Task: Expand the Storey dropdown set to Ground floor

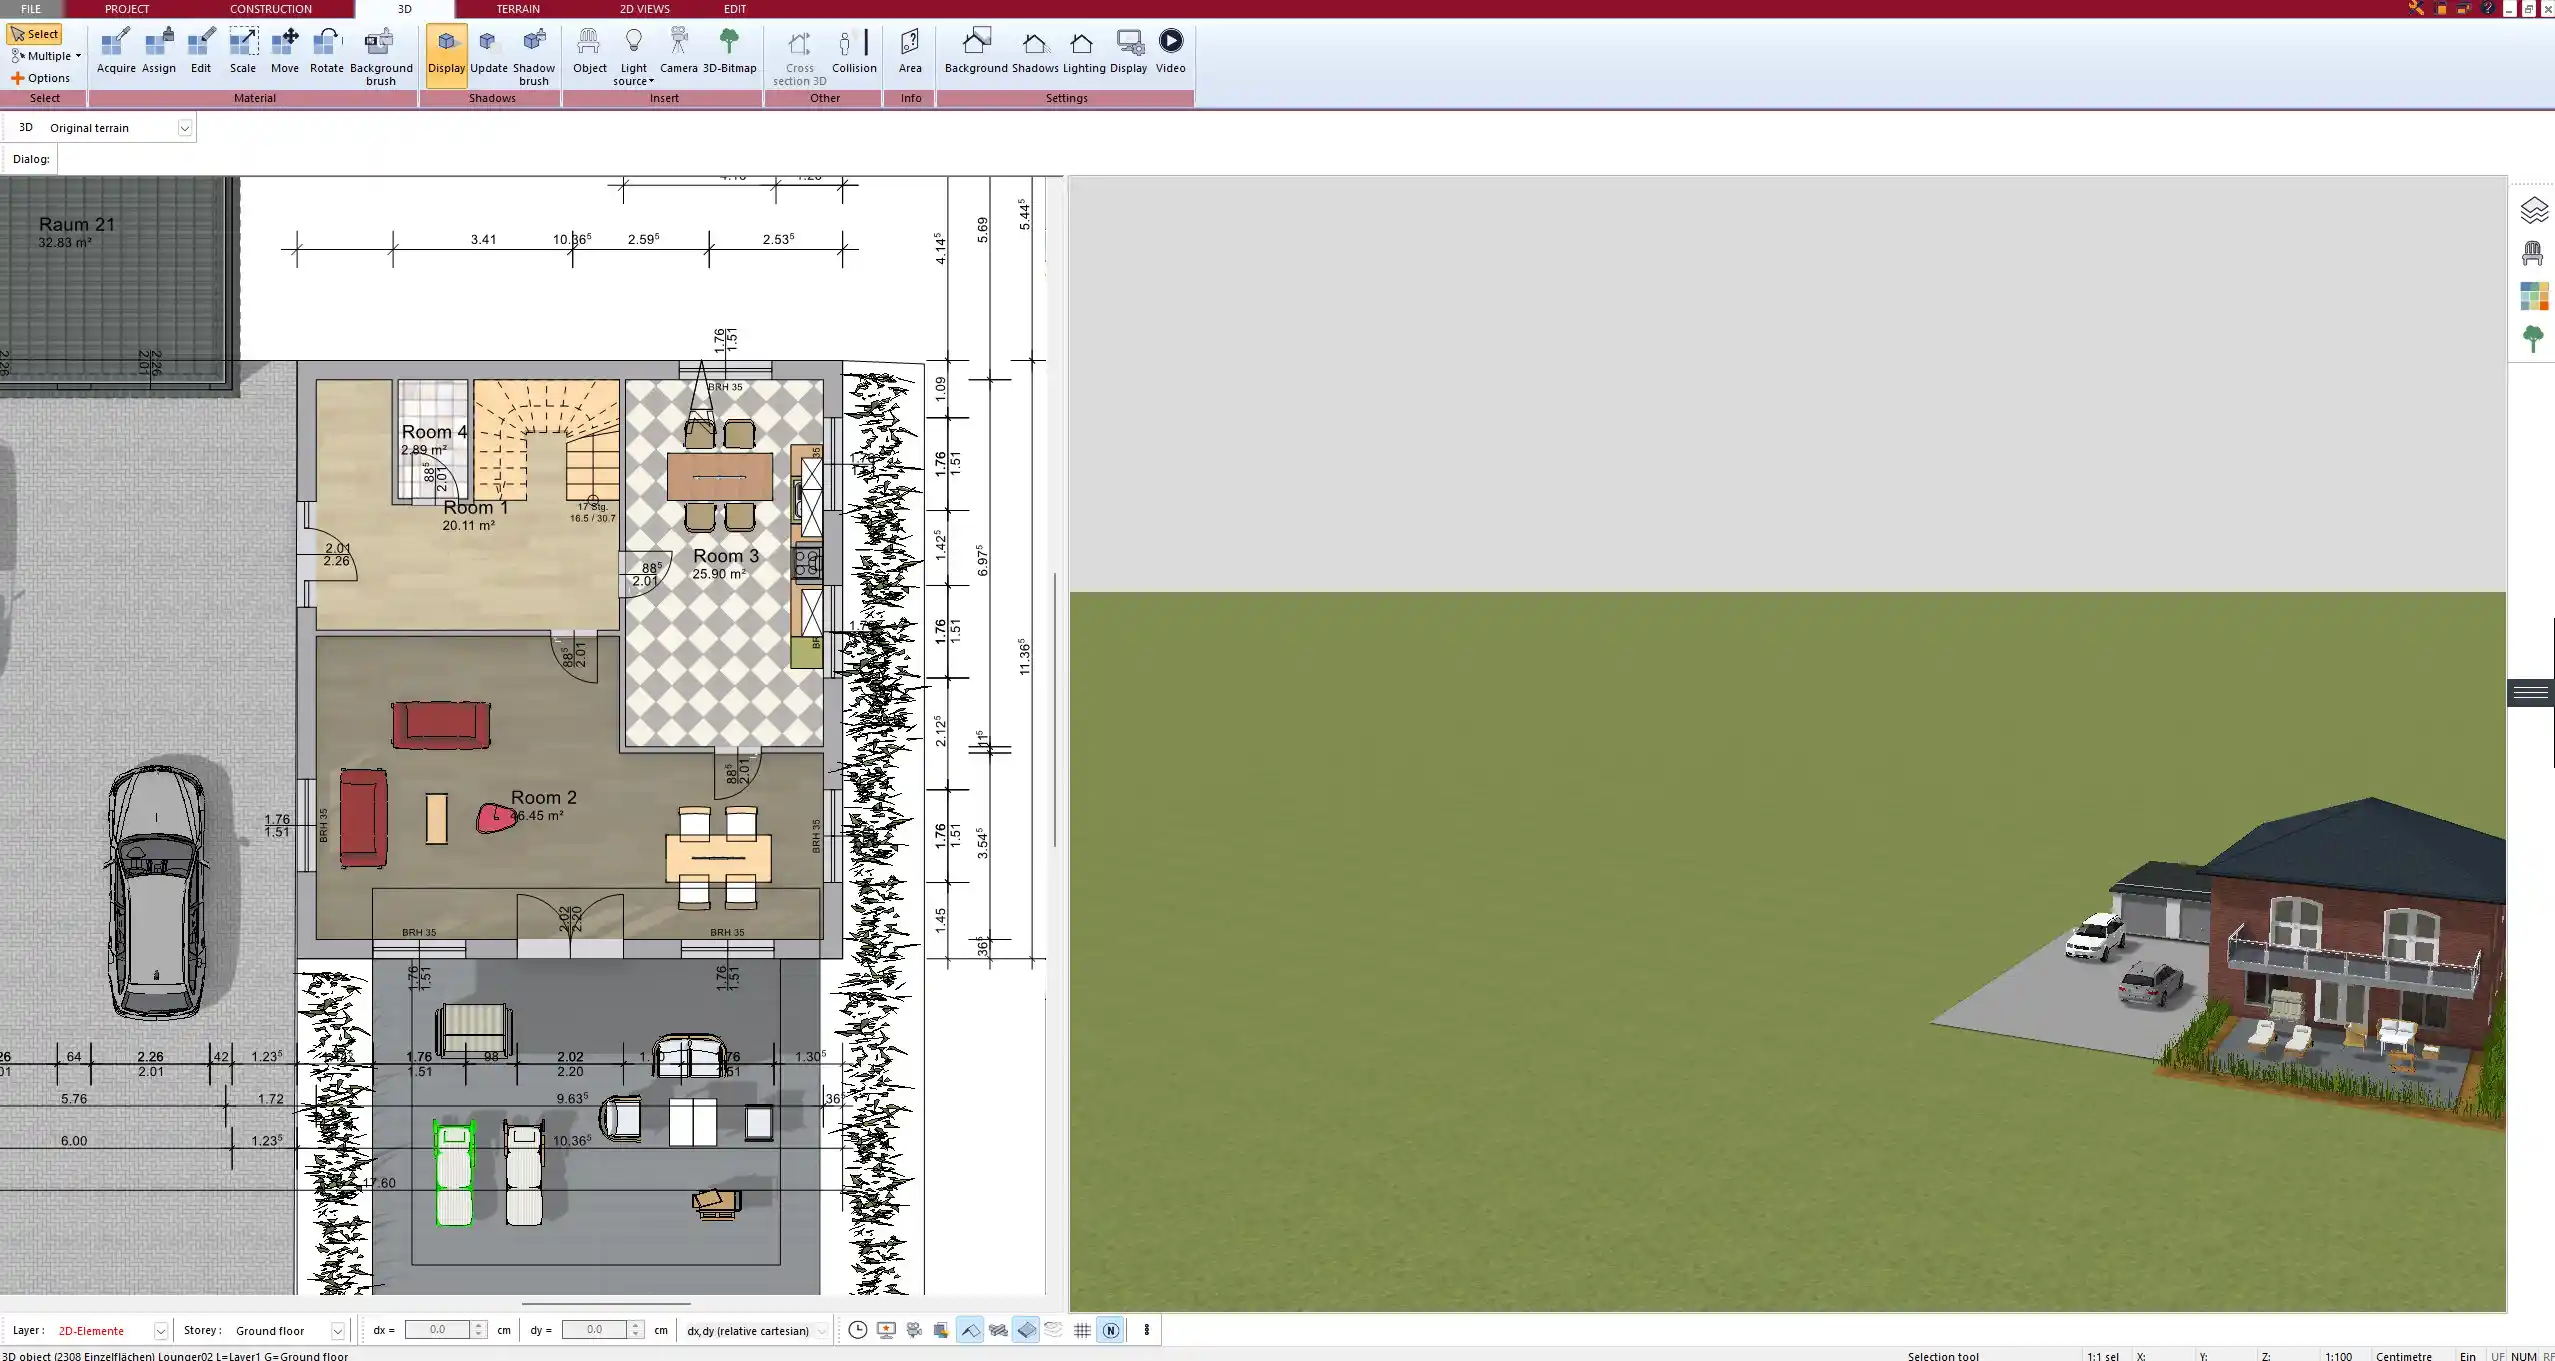Action: click(336, 1330)
